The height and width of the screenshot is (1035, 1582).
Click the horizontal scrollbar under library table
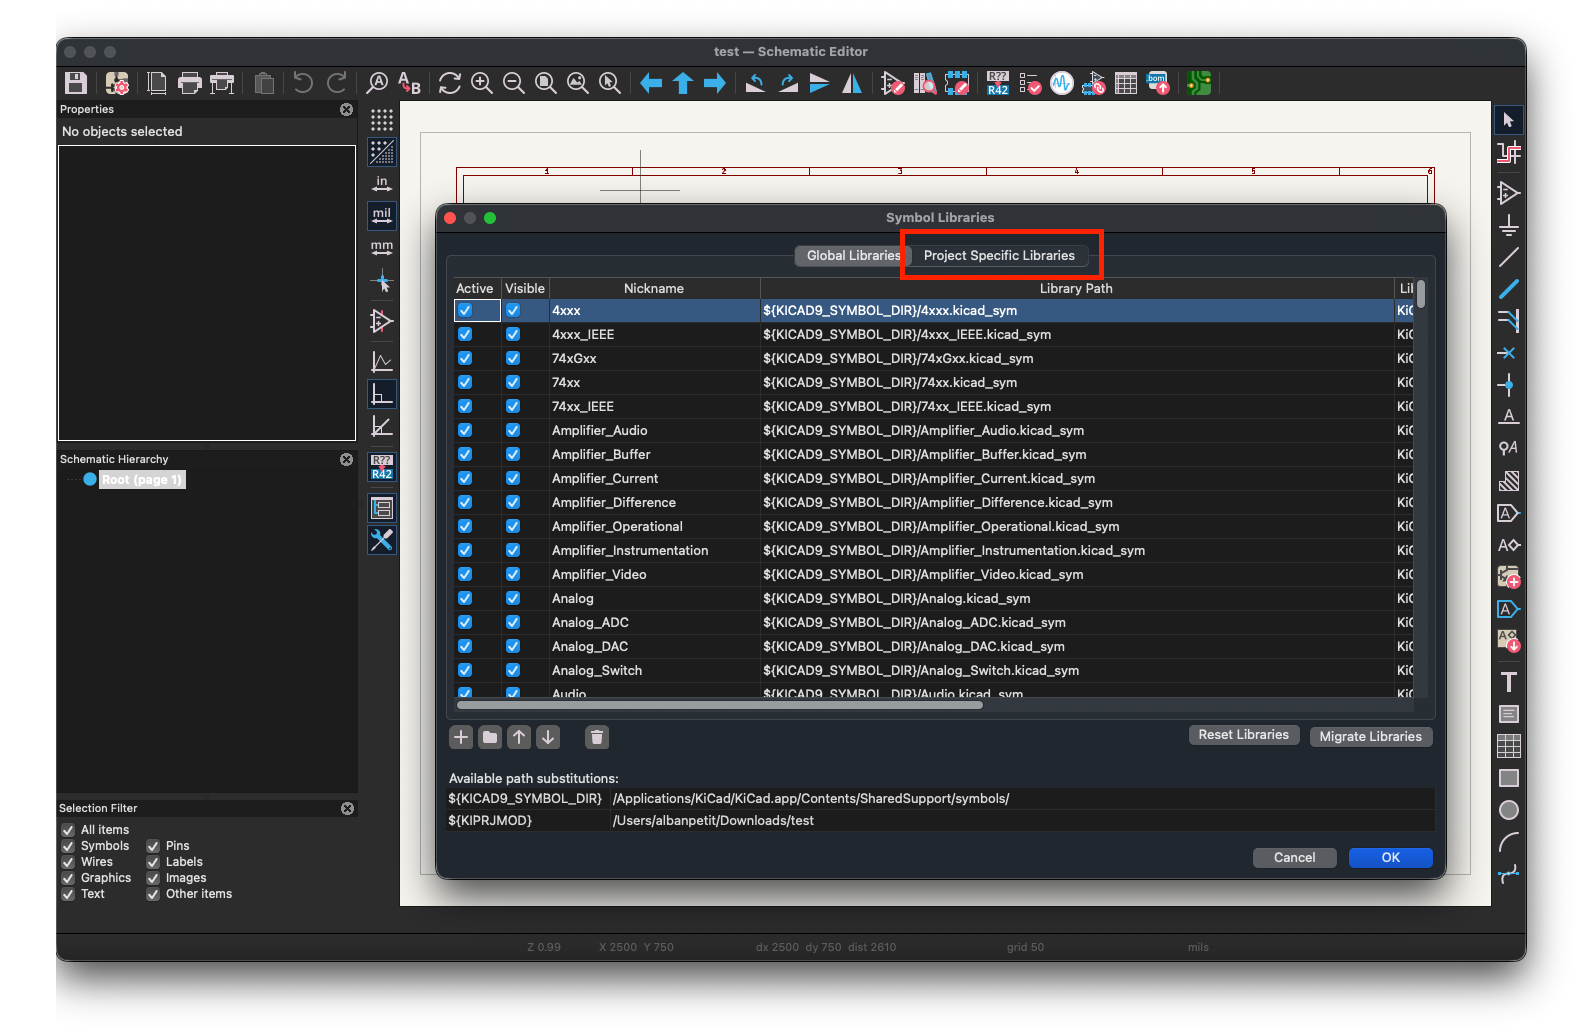[x=720, y=705]
